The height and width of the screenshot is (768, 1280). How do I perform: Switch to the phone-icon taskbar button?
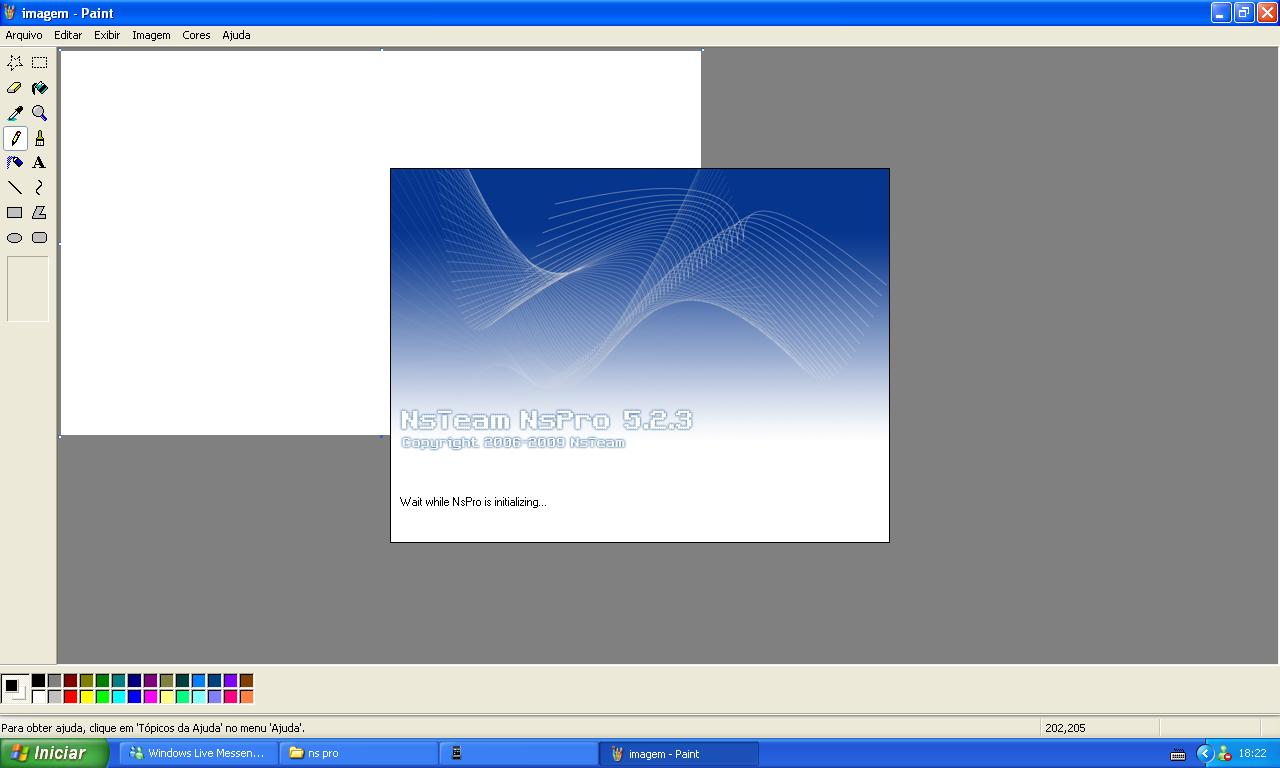519,753
